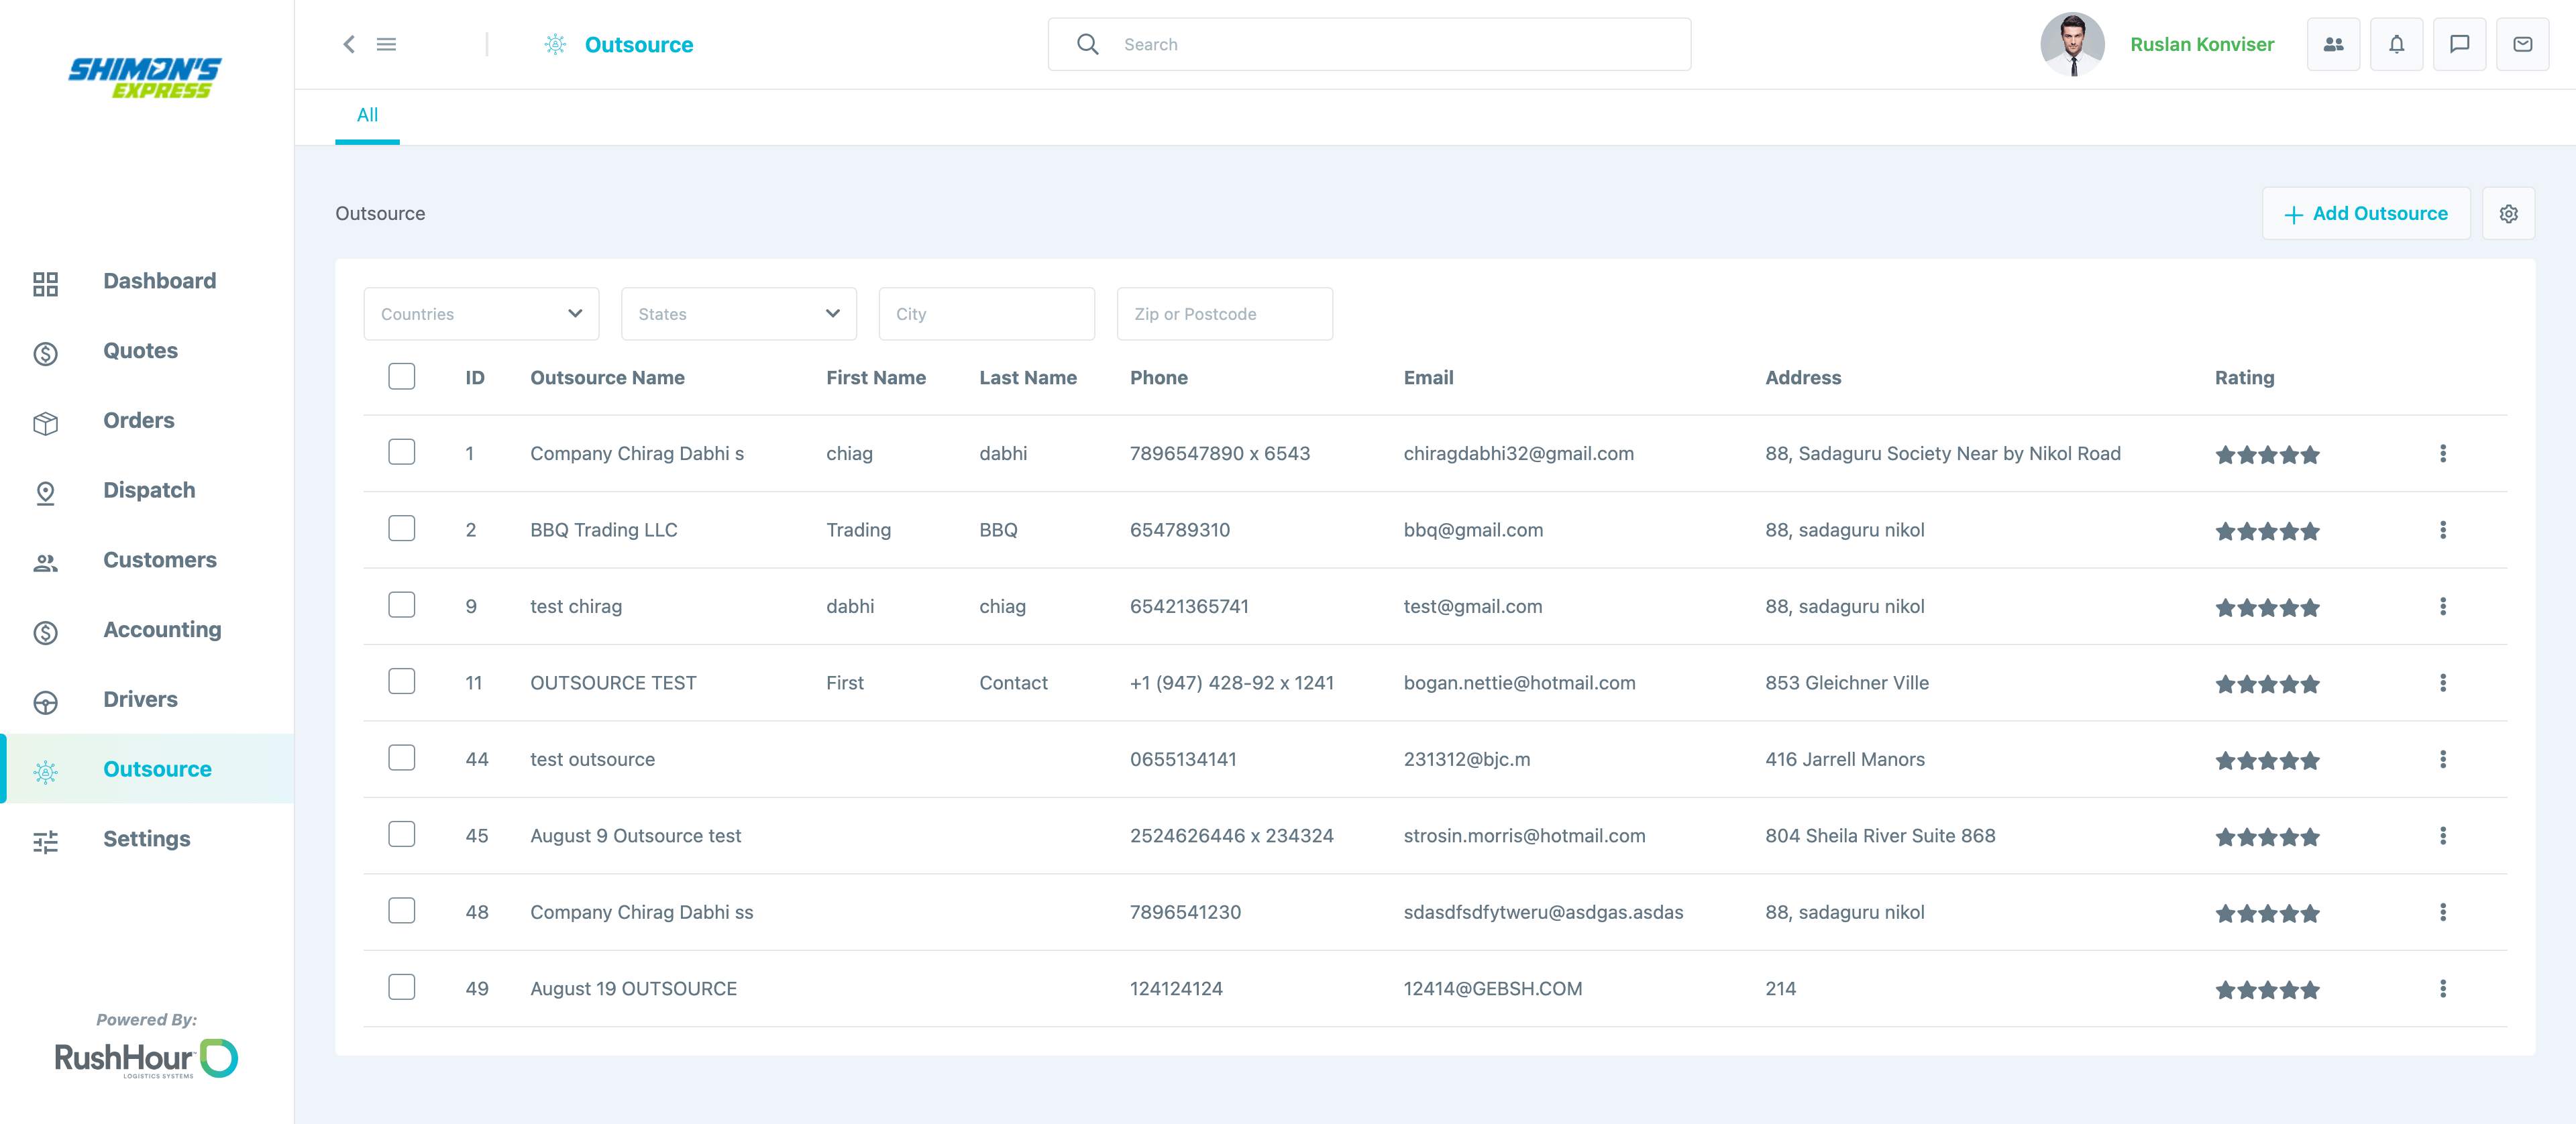The width and height of the screenshot is (2576, 1124).
Task: Click the City filter input field
Action: point(986,313)
